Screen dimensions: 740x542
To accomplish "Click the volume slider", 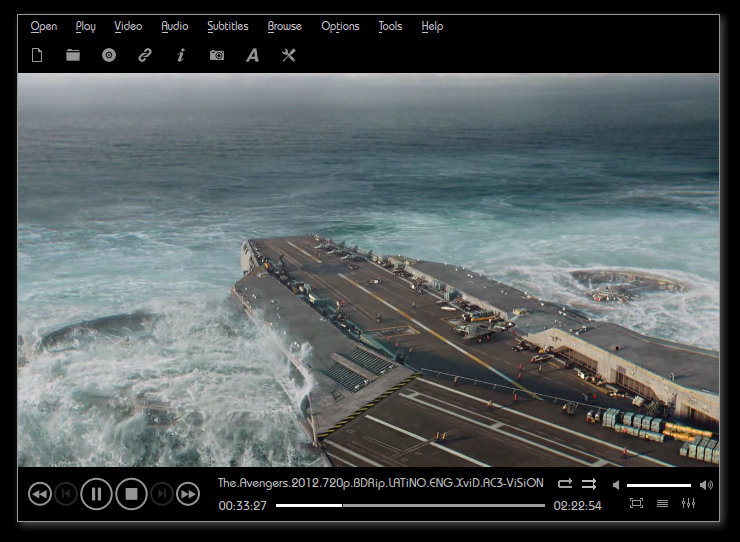I will [659, 485].
